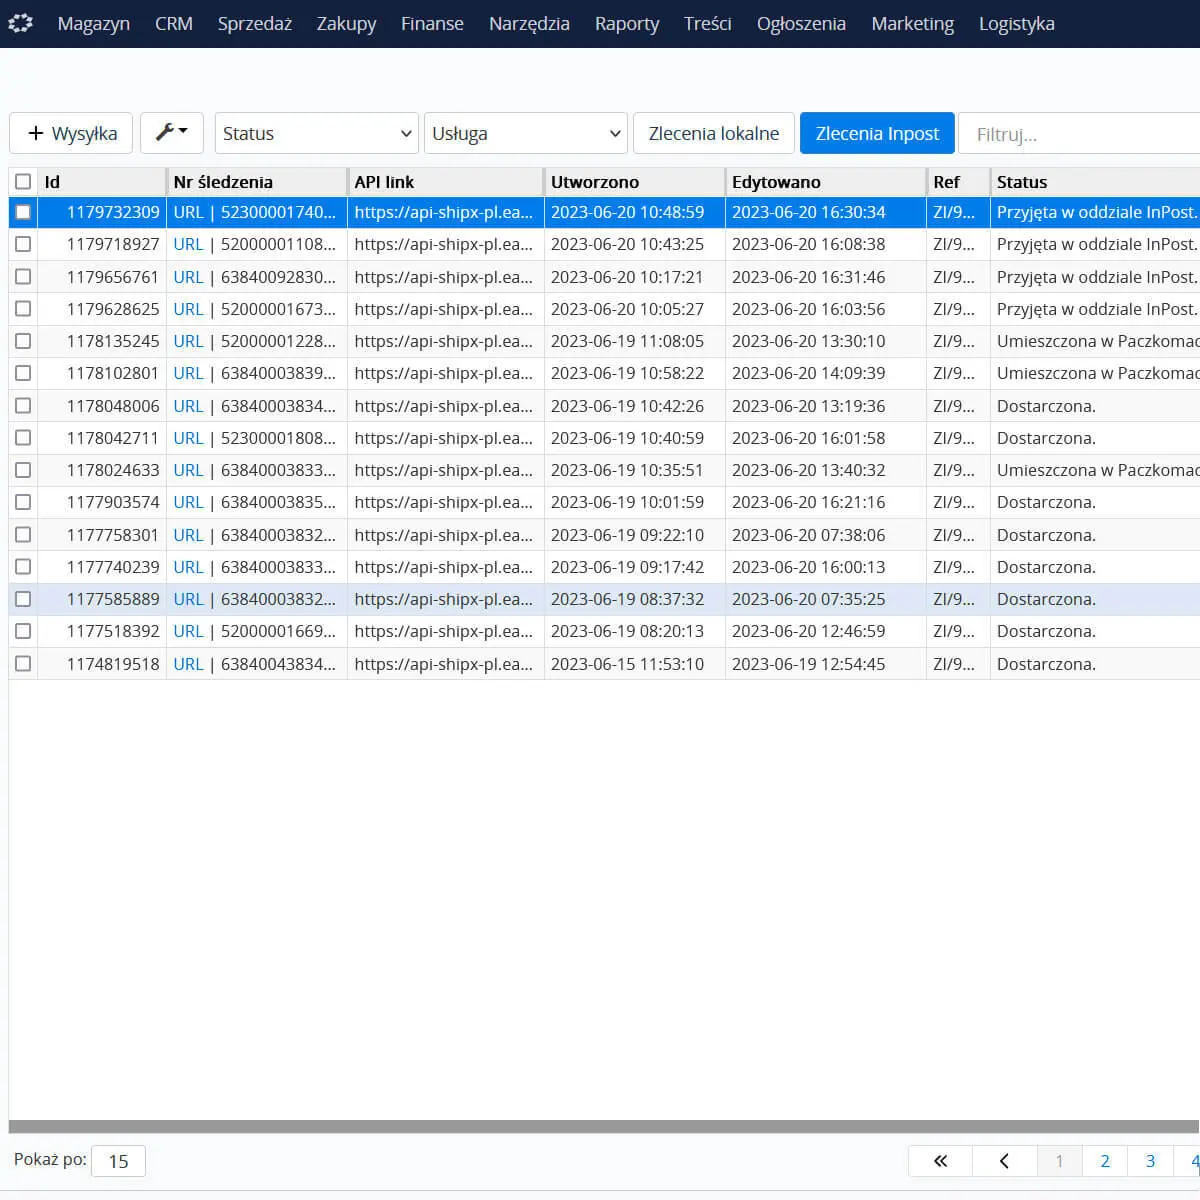Open tracking URL for Id 1178135245
This screenshot has height=1200, width=1200.
(x=188, y=341)
